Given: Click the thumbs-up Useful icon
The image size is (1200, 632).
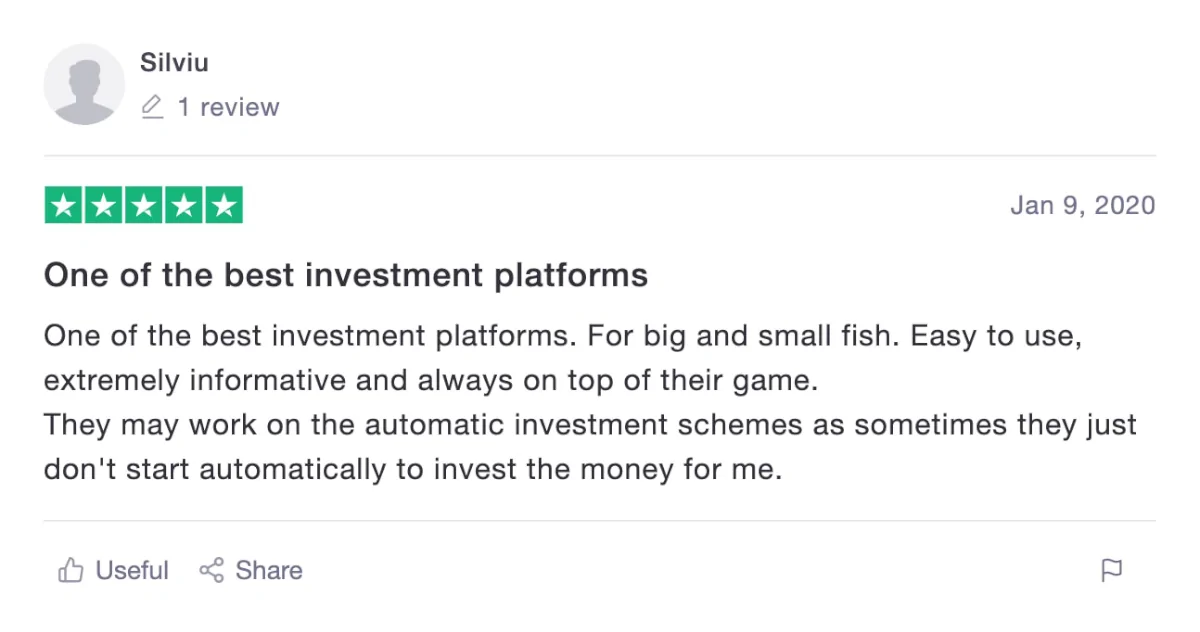Looking at the screenshot, I should point(70,571).
